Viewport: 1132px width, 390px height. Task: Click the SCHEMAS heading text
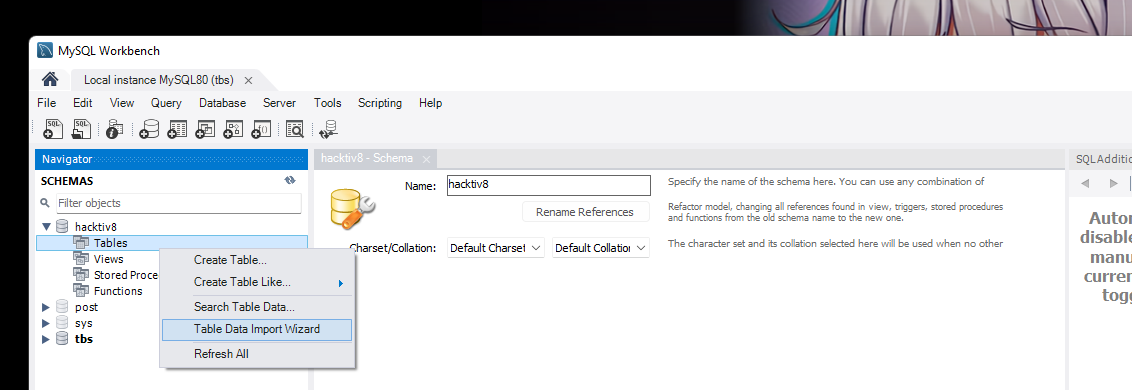coord(67,181)
